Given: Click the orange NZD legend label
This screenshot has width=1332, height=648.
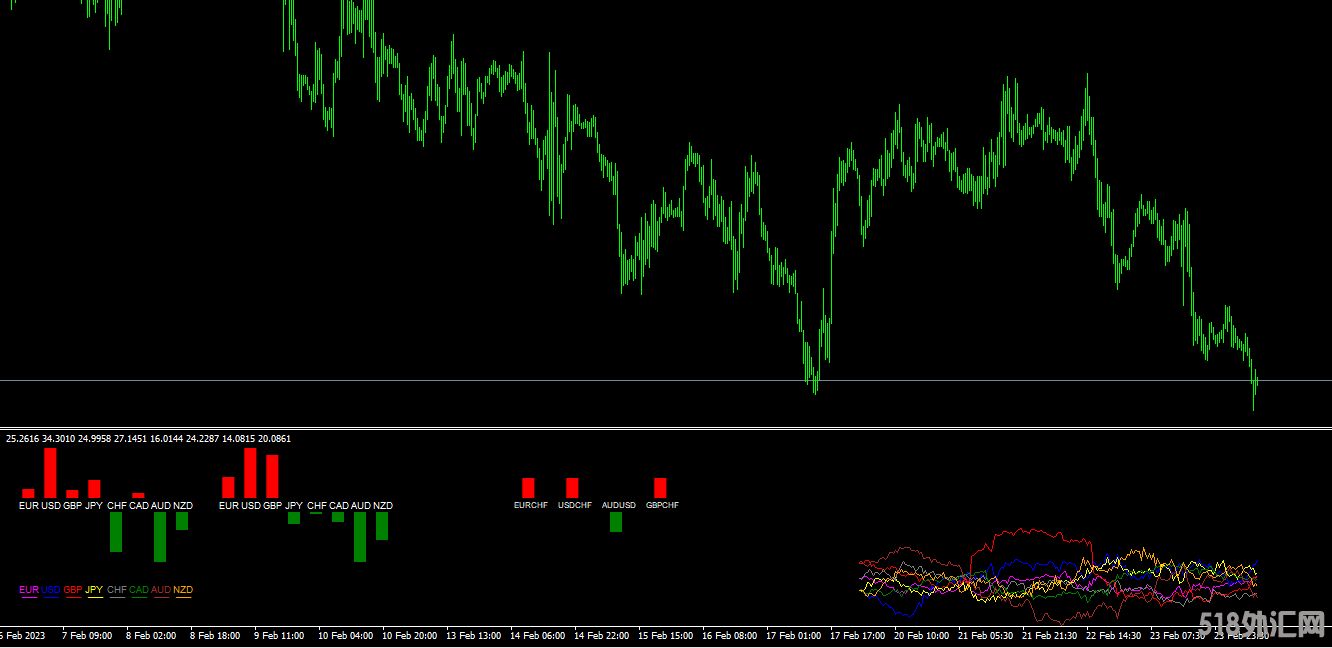Looking at the screenshot, I should [x=183, y=590].
